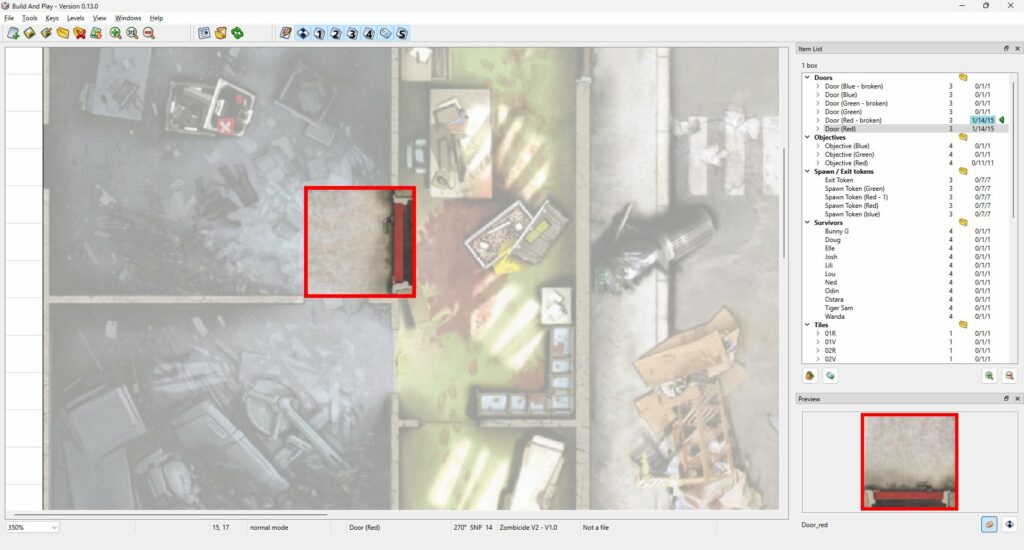Toggle the left button beside Door_red preview label
Screen dimensions: 1024x550
(989, 524)
